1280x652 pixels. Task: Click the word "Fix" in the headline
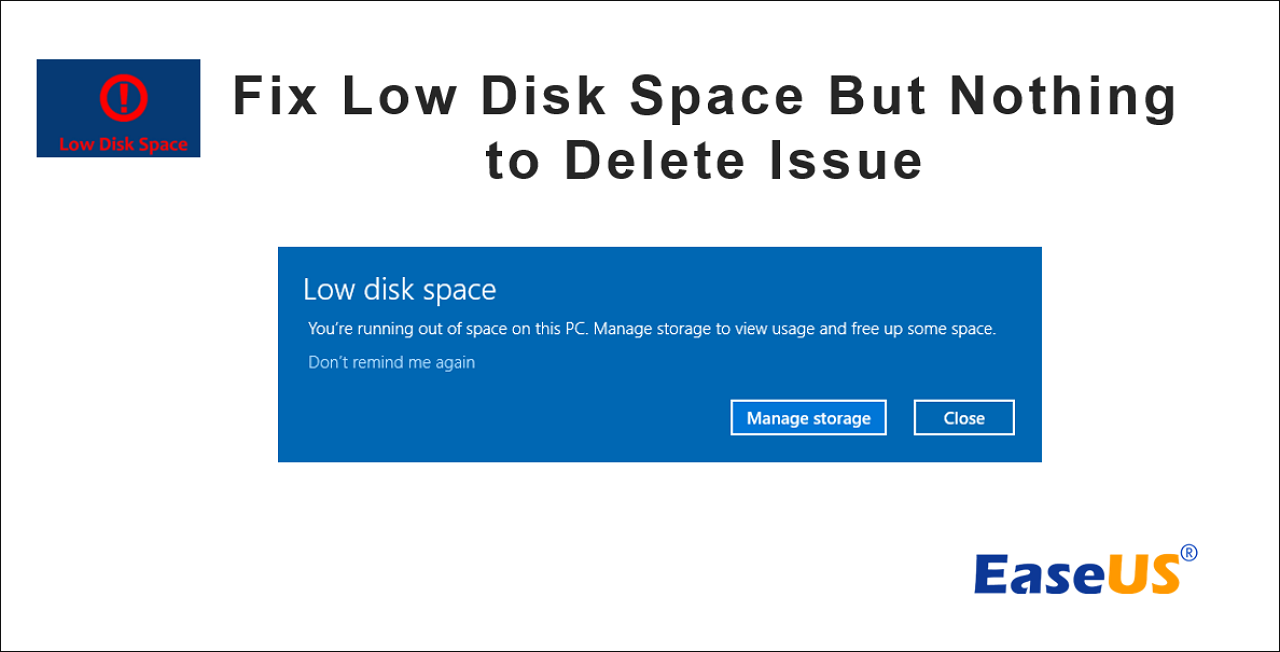click(276, 98)
